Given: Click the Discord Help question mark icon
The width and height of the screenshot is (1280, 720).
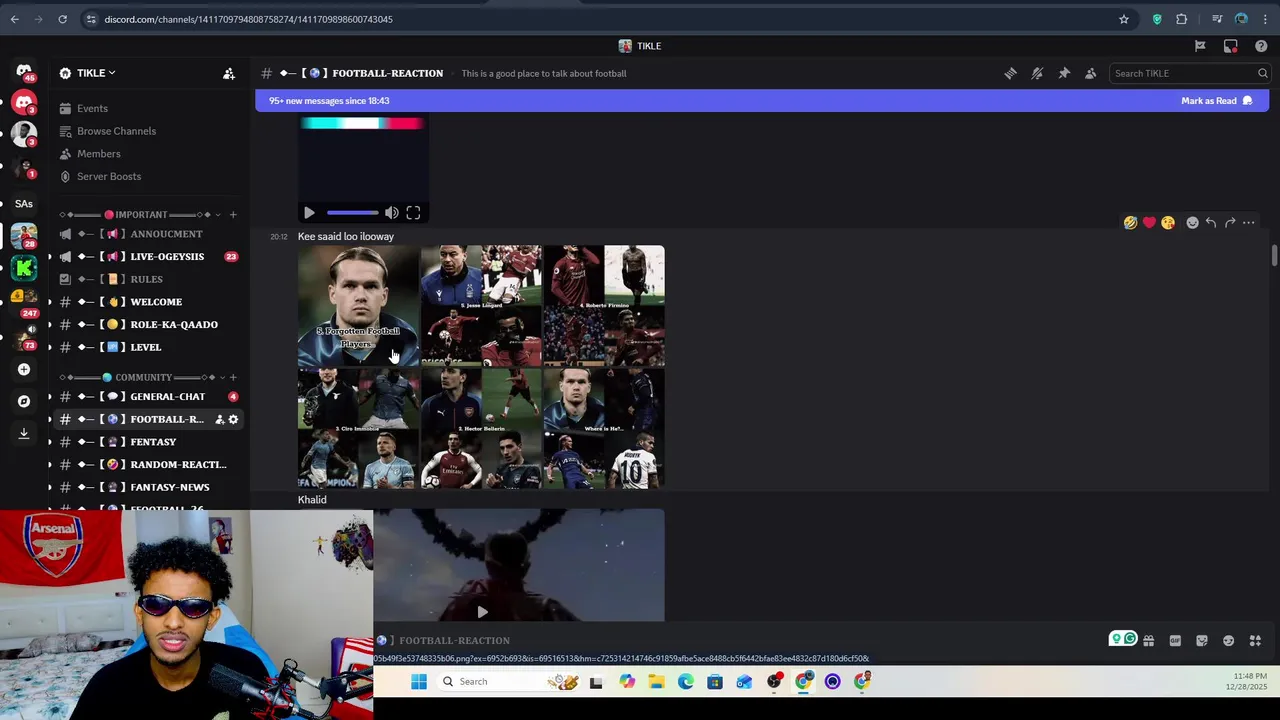Looking at the screenshot, I should (1261, 46).
